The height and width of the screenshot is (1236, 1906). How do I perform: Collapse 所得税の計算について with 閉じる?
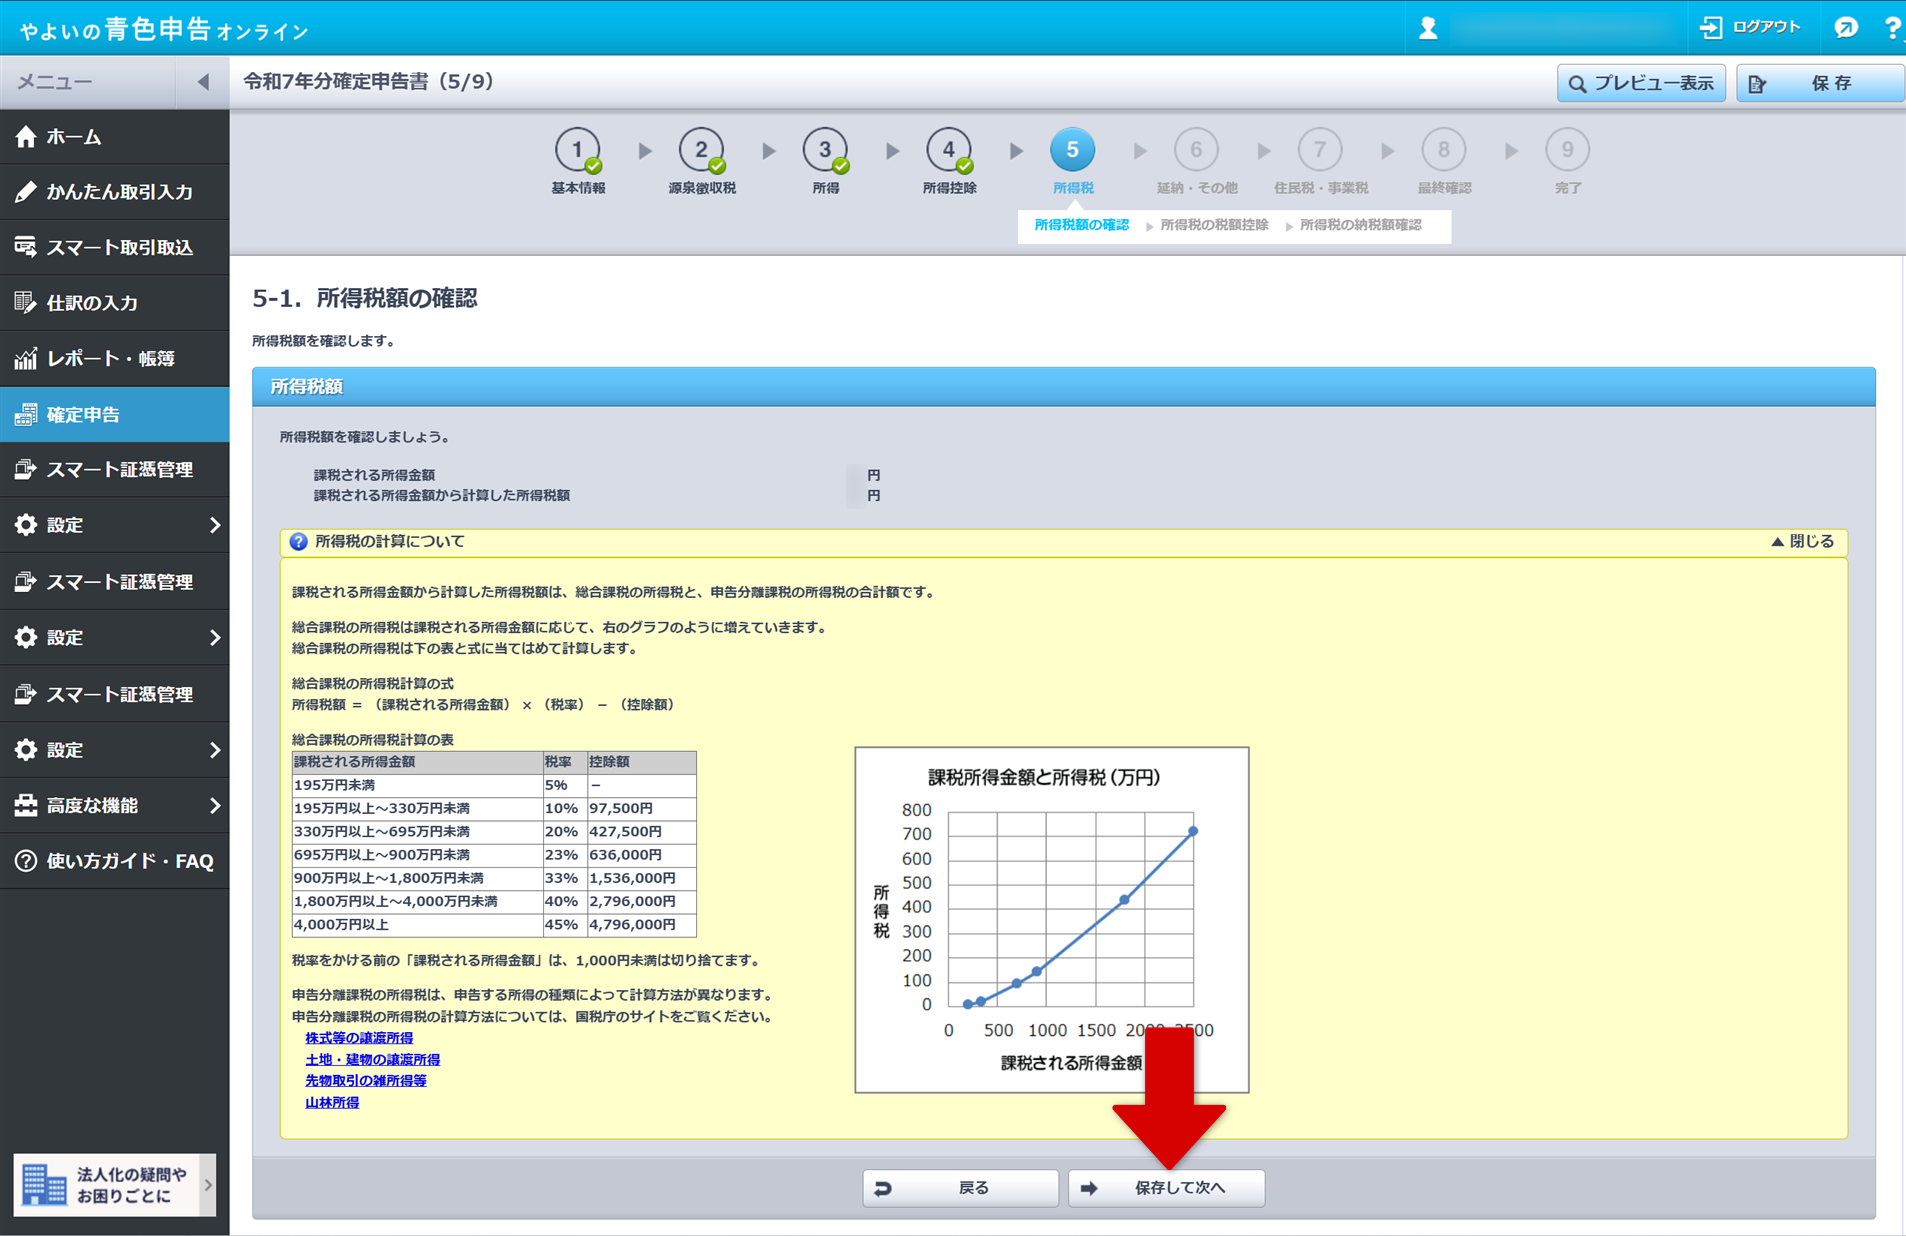pos(1803,541)
